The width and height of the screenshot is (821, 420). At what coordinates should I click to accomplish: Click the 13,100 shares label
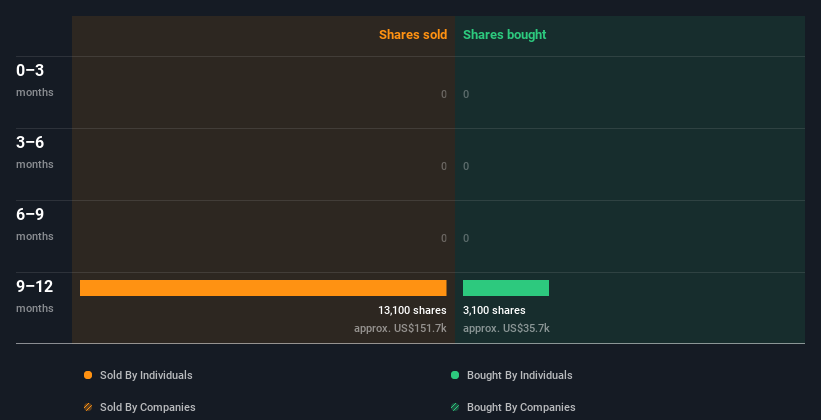412,311
